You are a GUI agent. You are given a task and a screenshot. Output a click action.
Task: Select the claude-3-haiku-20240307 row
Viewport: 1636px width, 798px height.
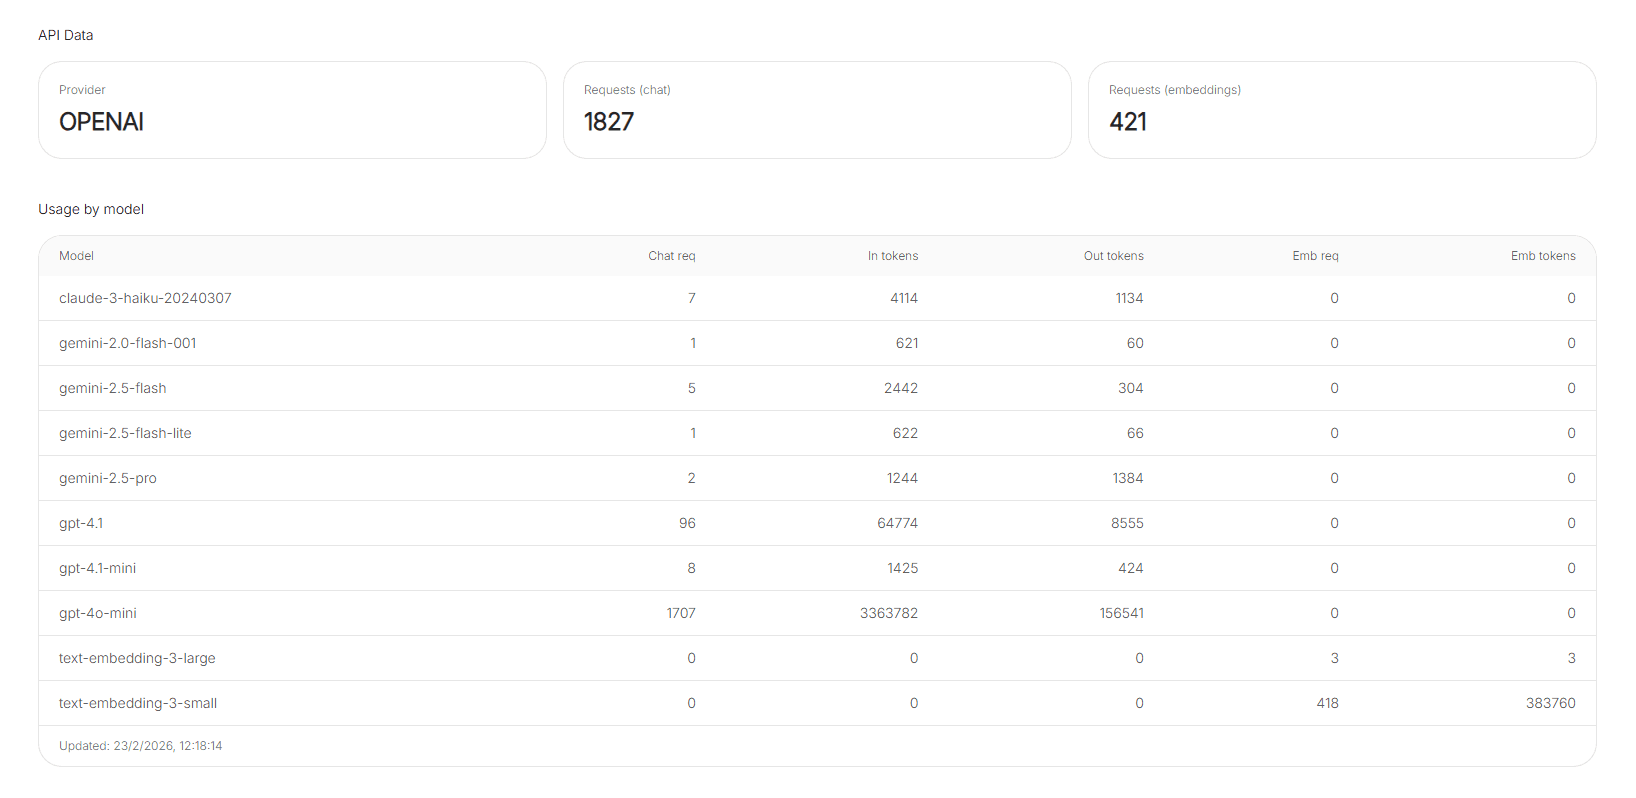816,298
